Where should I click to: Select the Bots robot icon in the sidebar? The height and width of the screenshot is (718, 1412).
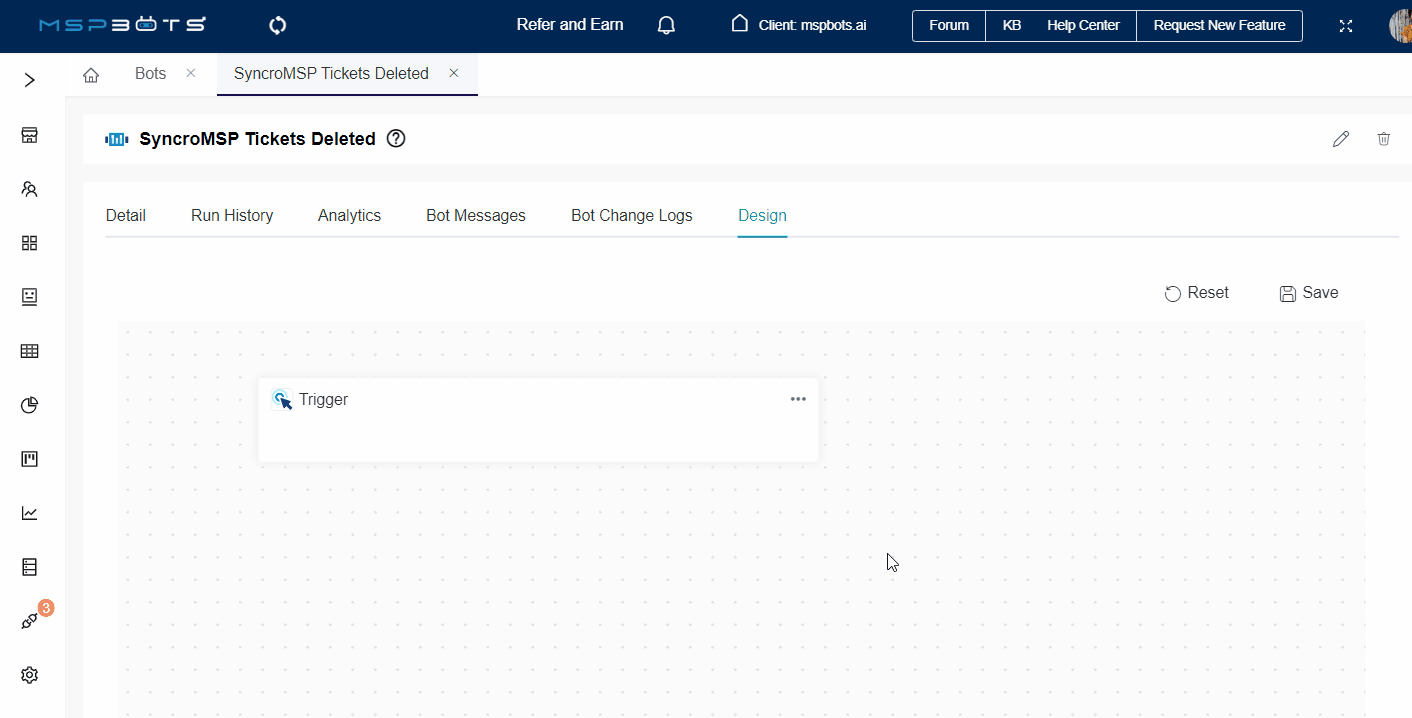pyautogui.click(x=29, y=297)
